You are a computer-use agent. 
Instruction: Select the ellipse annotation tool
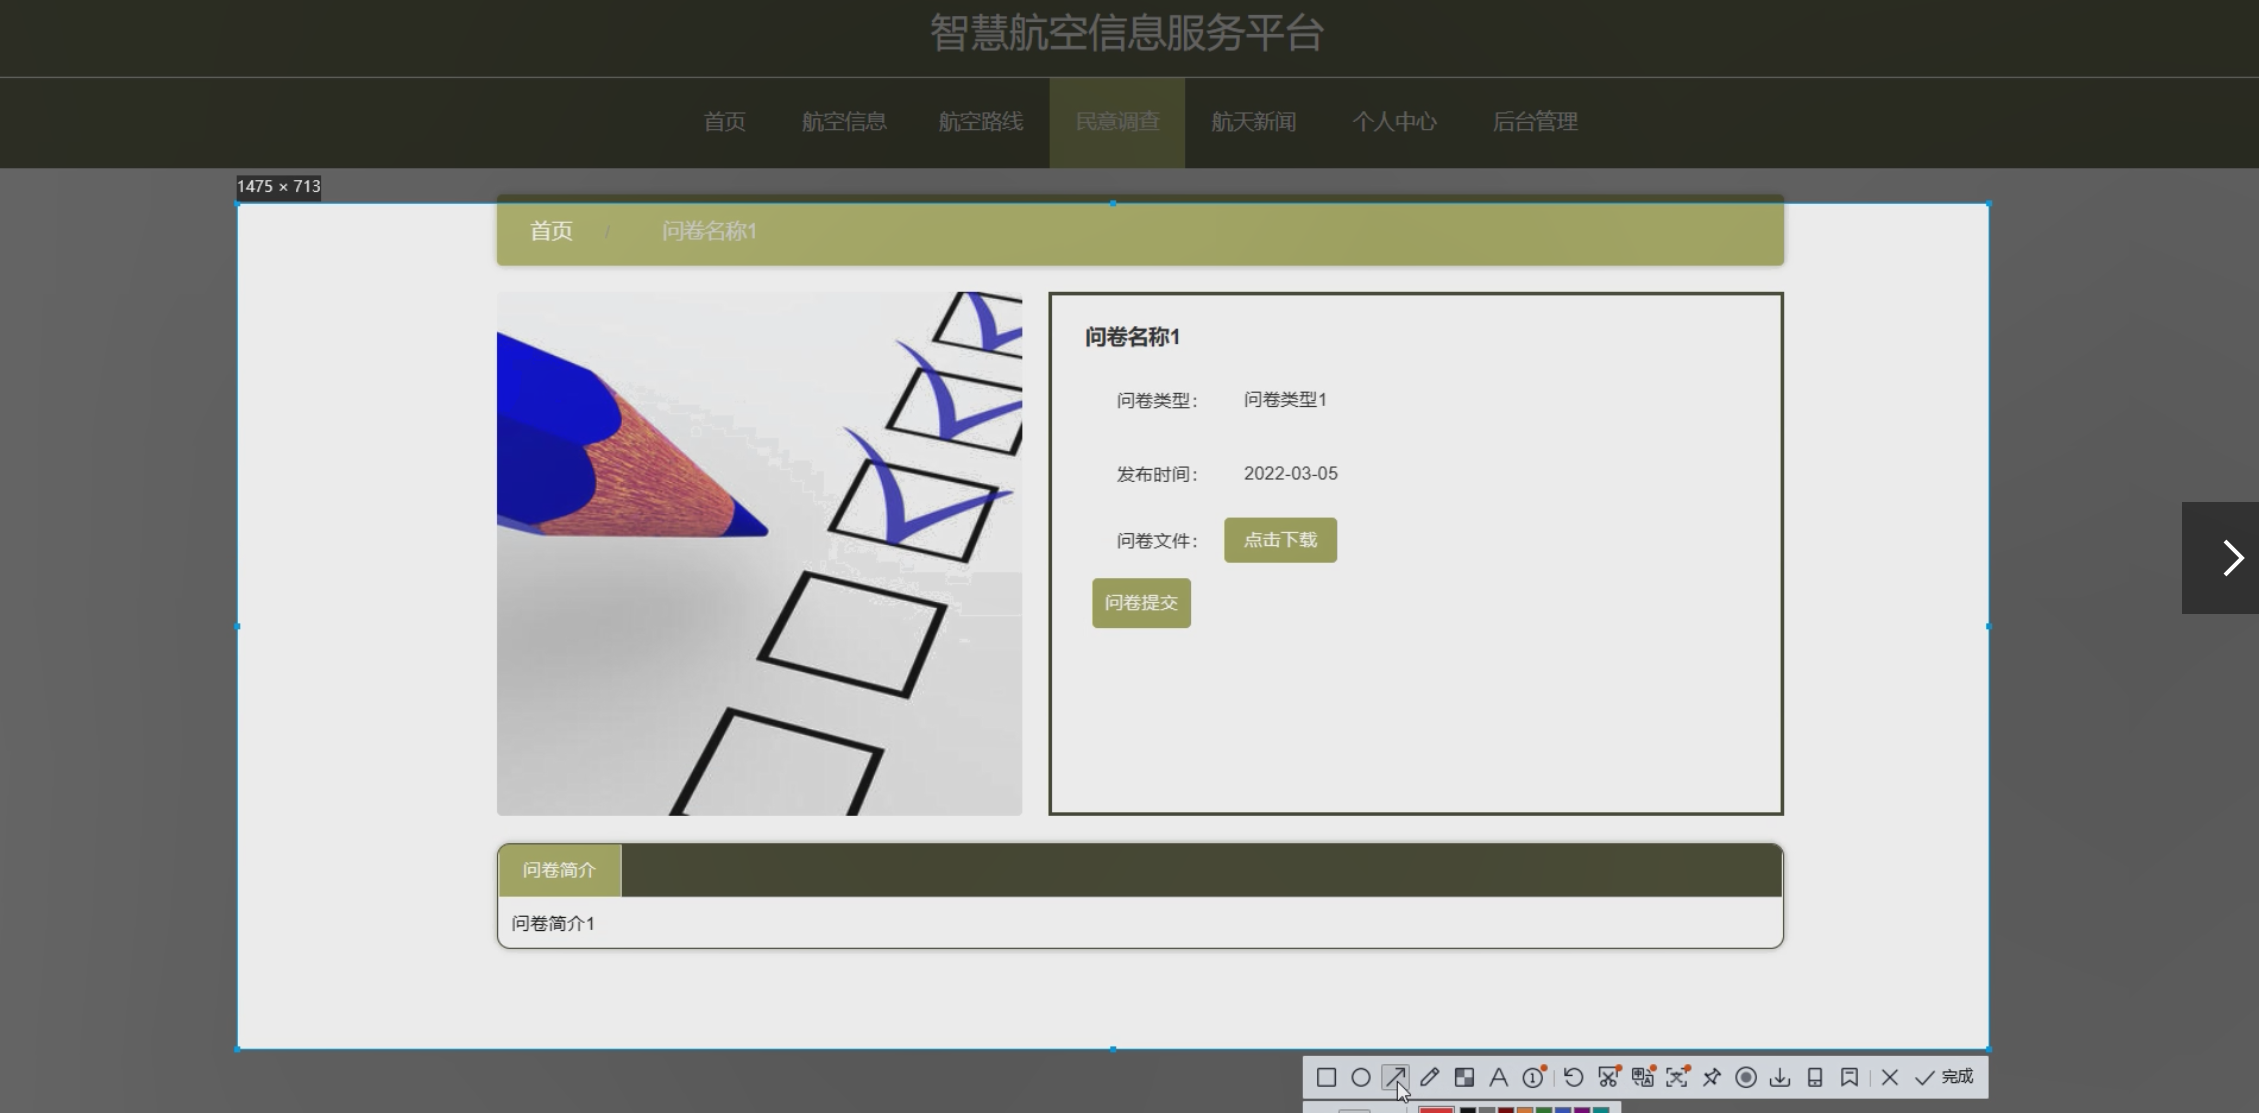coord(1361,1077)
